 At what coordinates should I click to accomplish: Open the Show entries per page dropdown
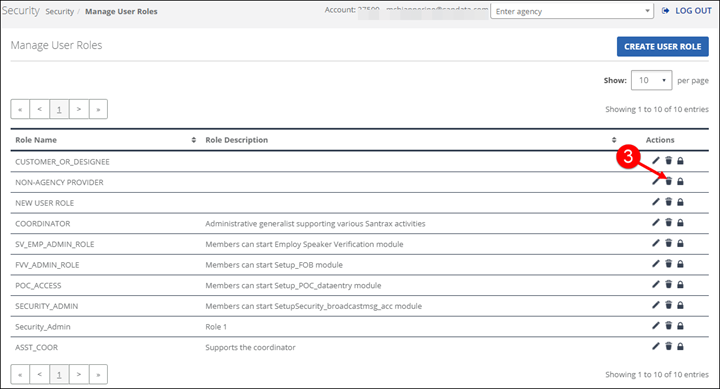coord(652,80)
